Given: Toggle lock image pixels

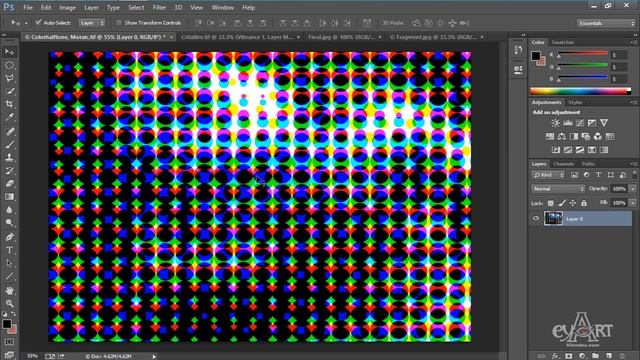Looking at the screenshot, I should (562, 203).
